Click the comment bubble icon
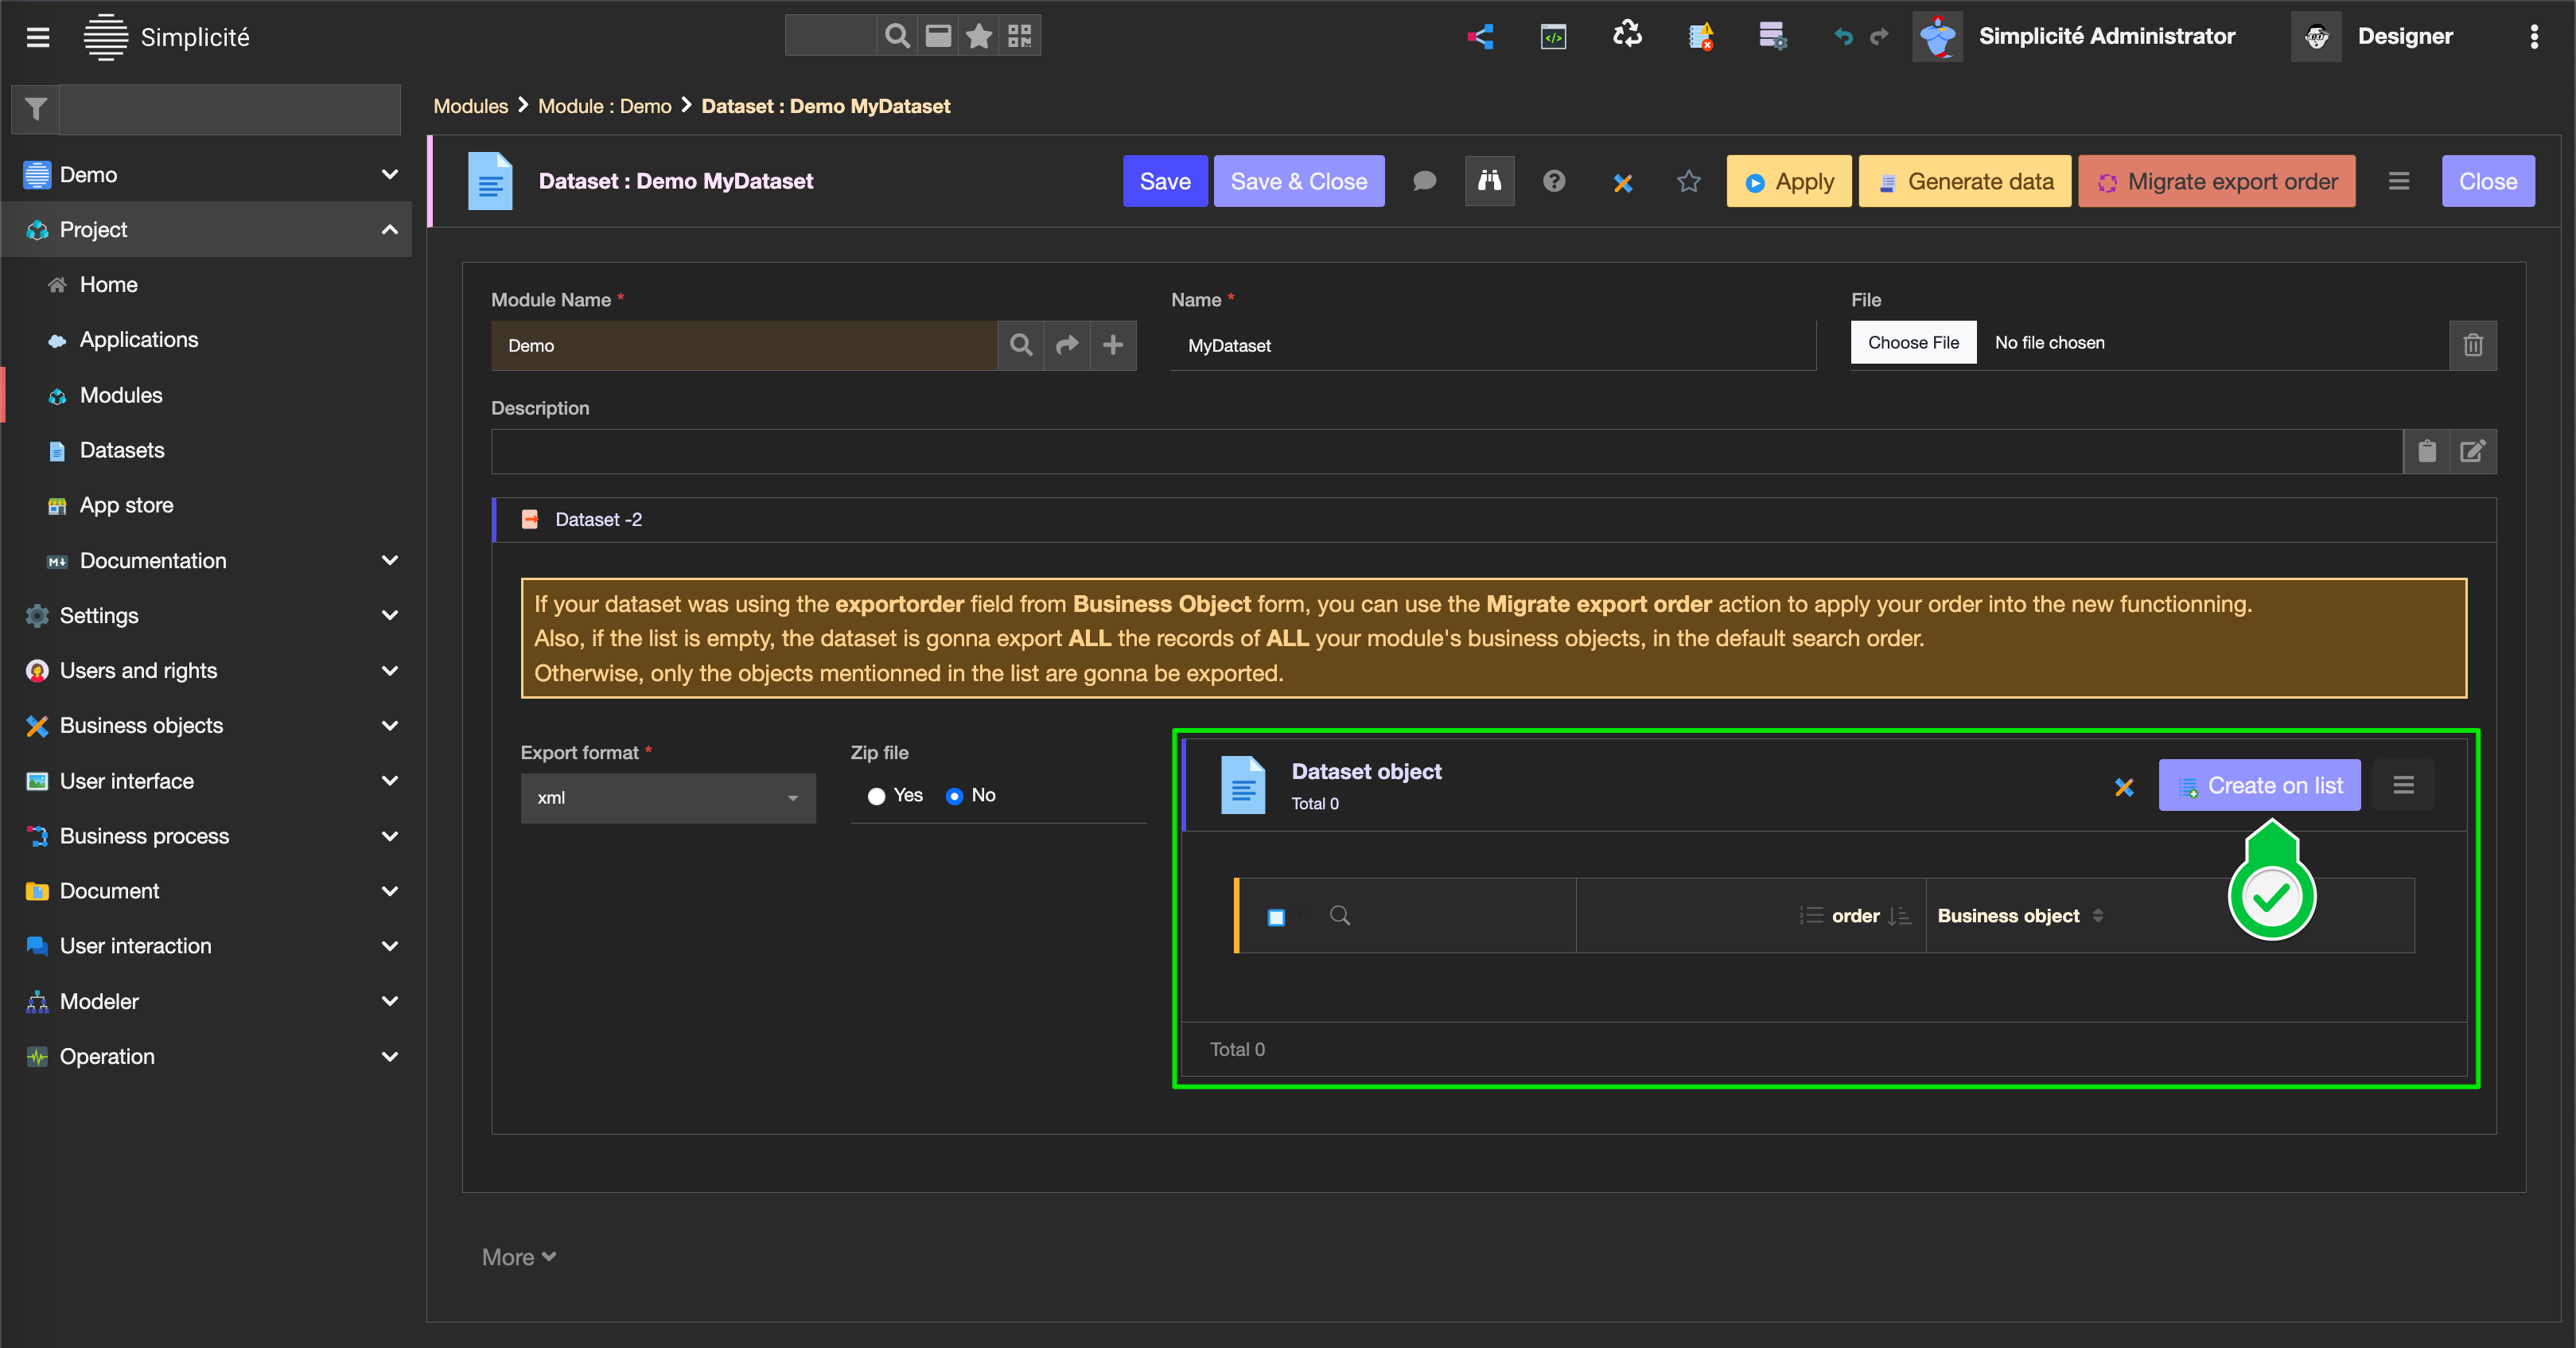 1424,181
